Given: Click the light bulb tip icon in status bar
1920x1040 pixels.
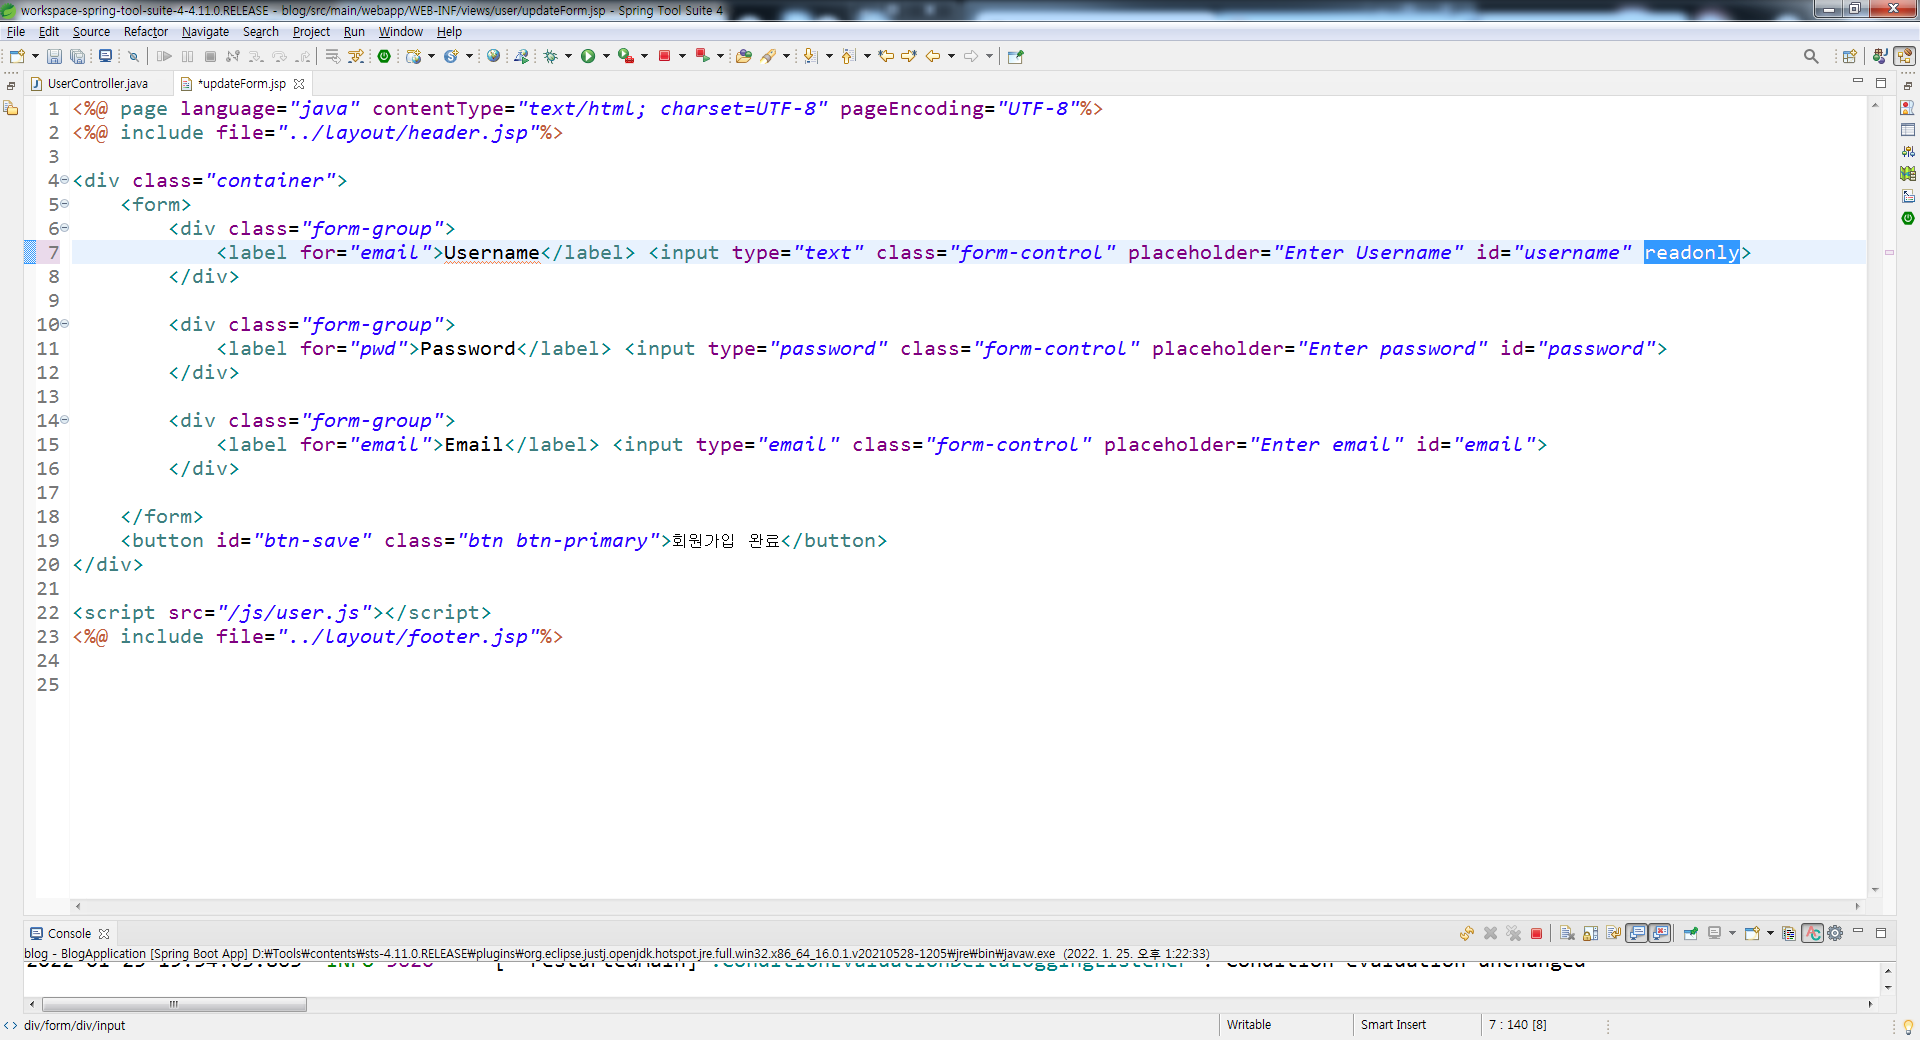Looking at the screenshot, I should pos(1908,1026).
